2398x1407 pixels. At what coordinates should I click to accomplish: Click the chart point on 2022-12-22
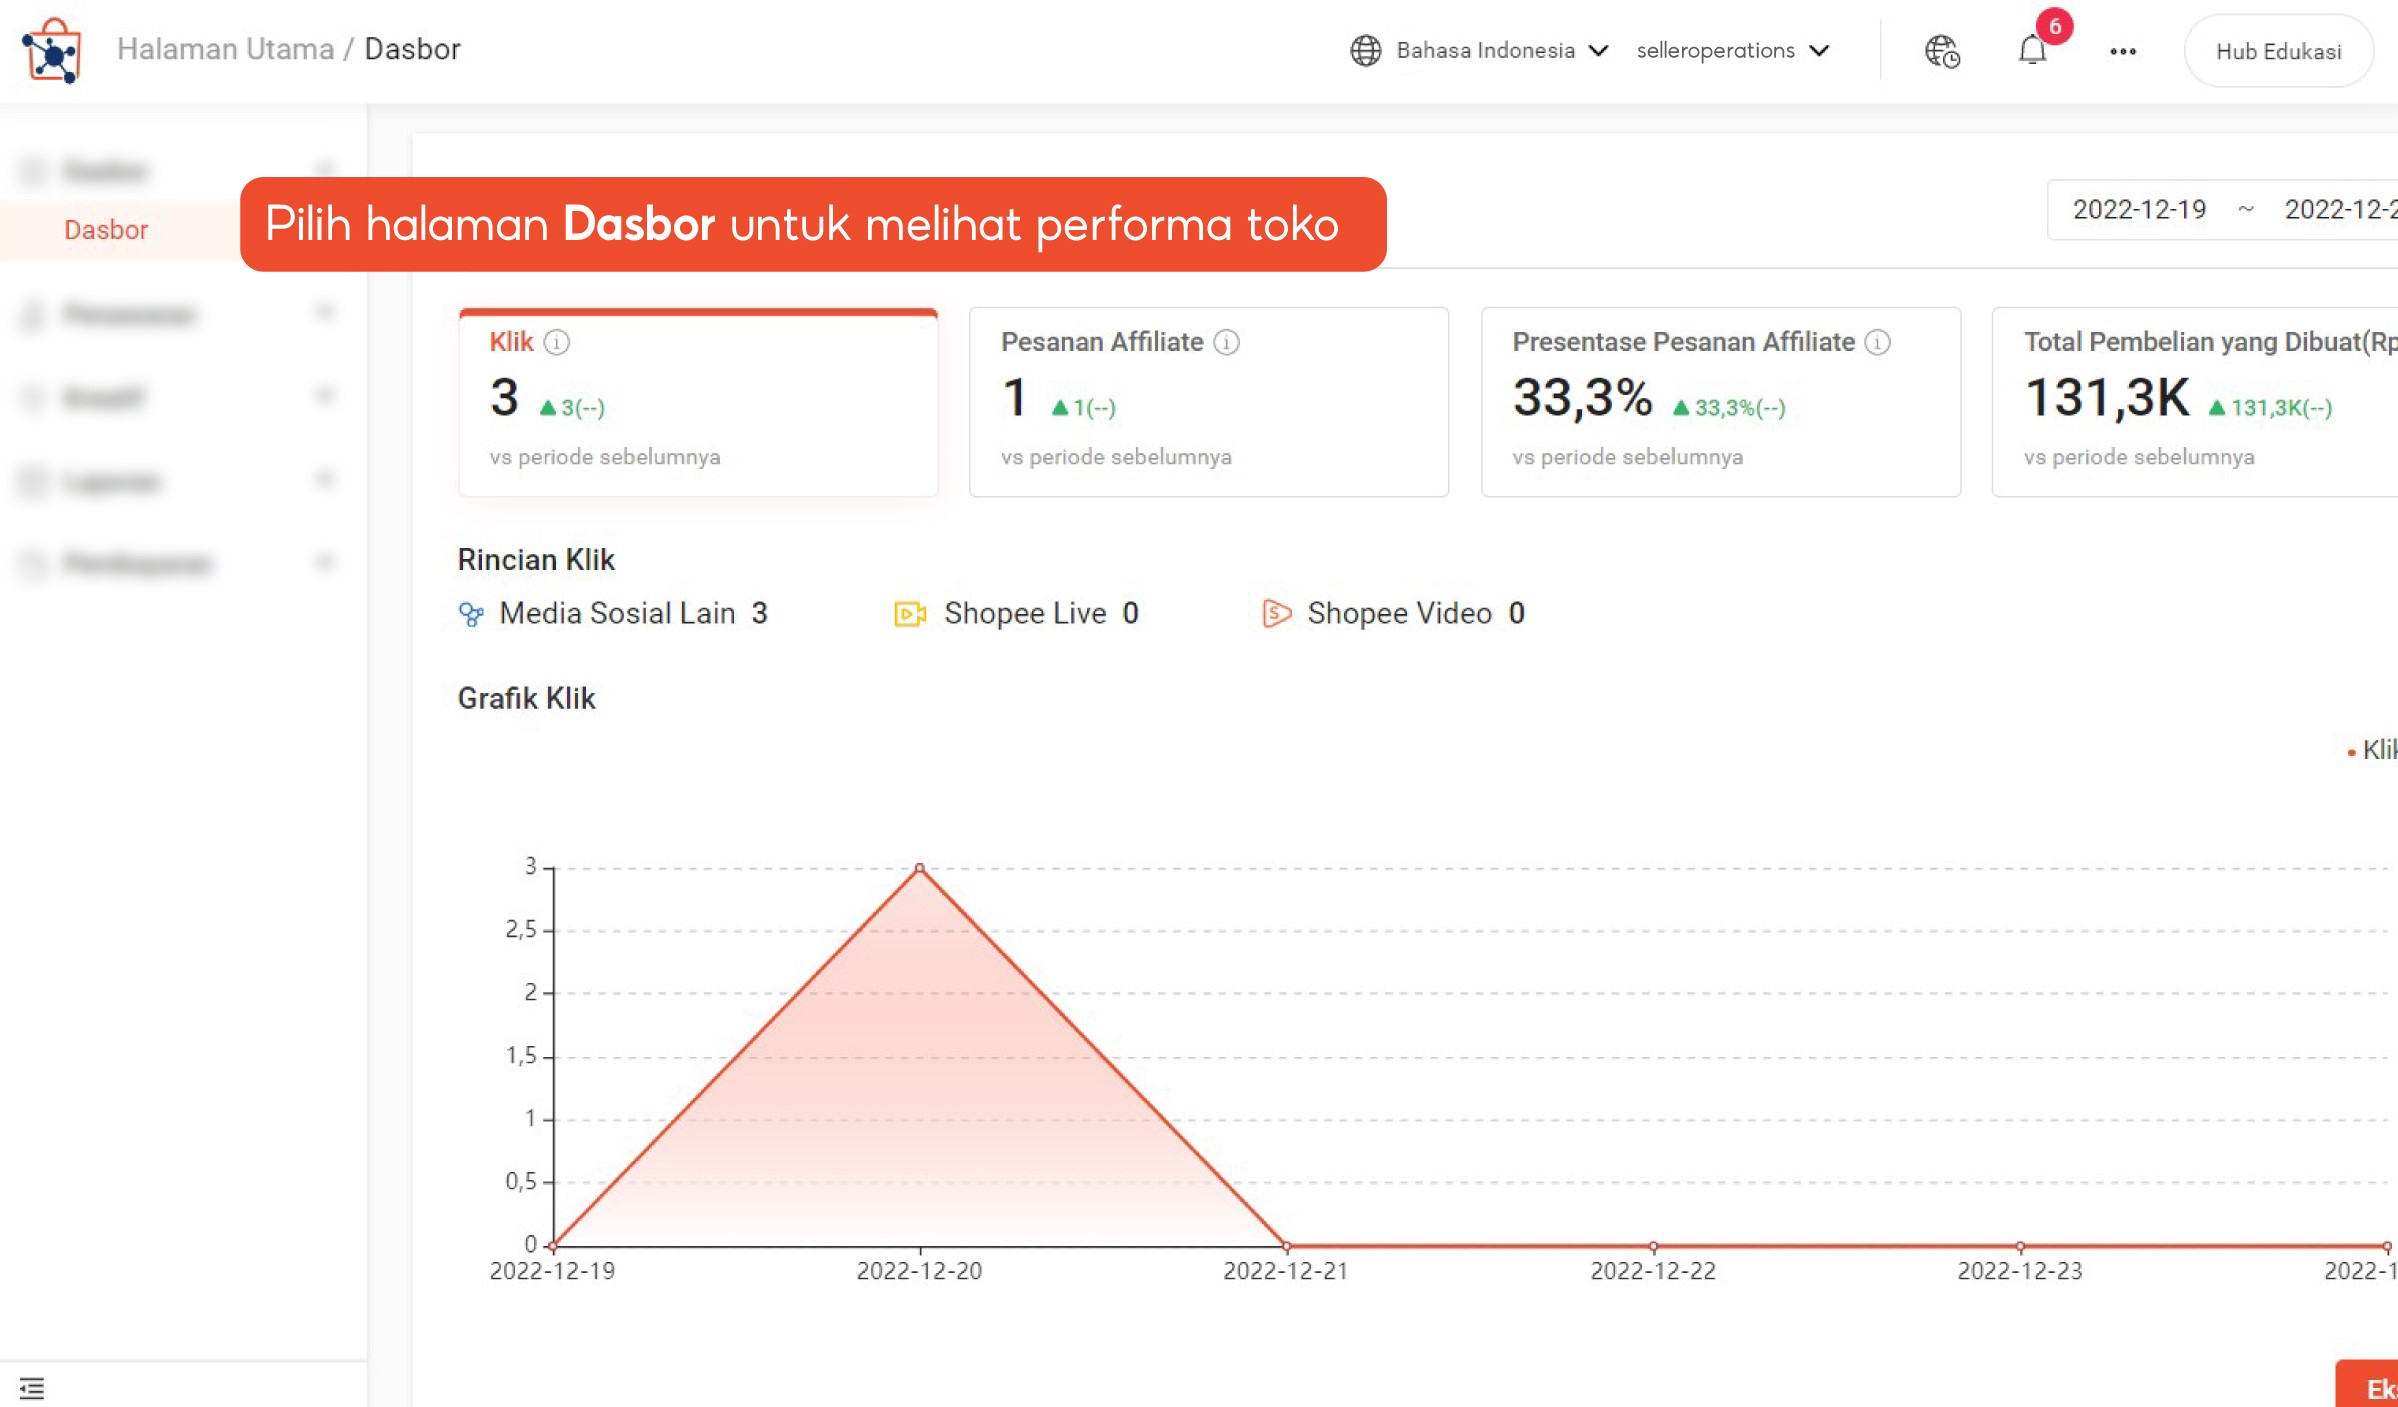click(x=1654, y=1246)
